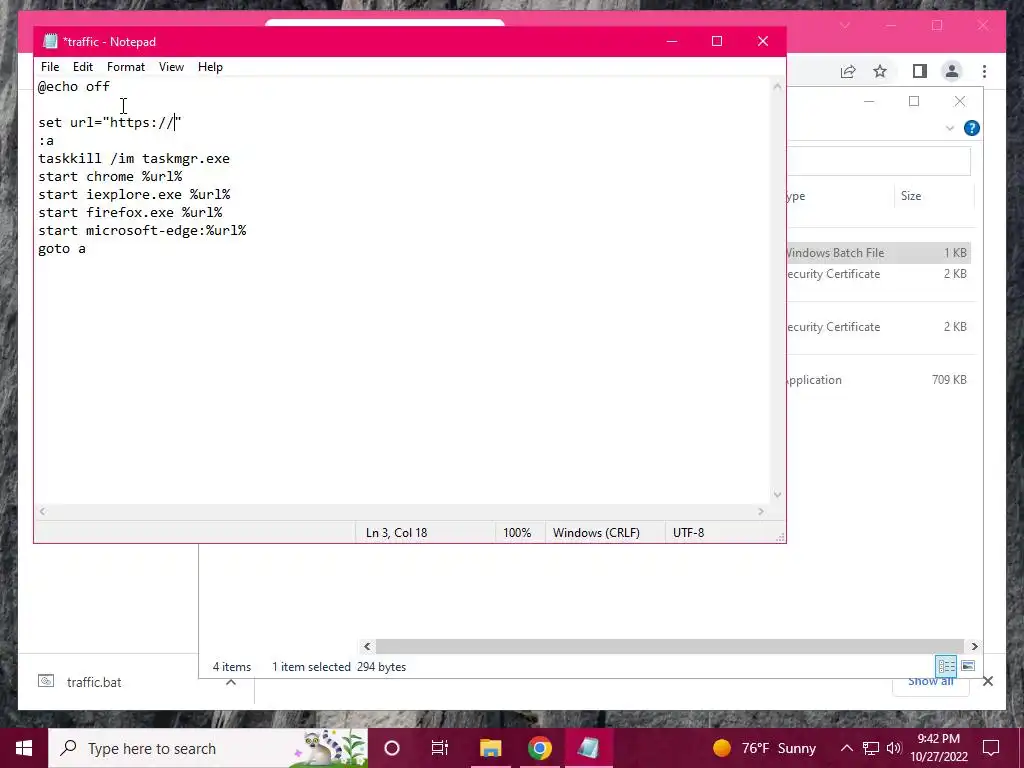Open traffic.bat download options chevron
Image resolution: width=1024 pixels, height=768 pixels.
tap(231, 682)
